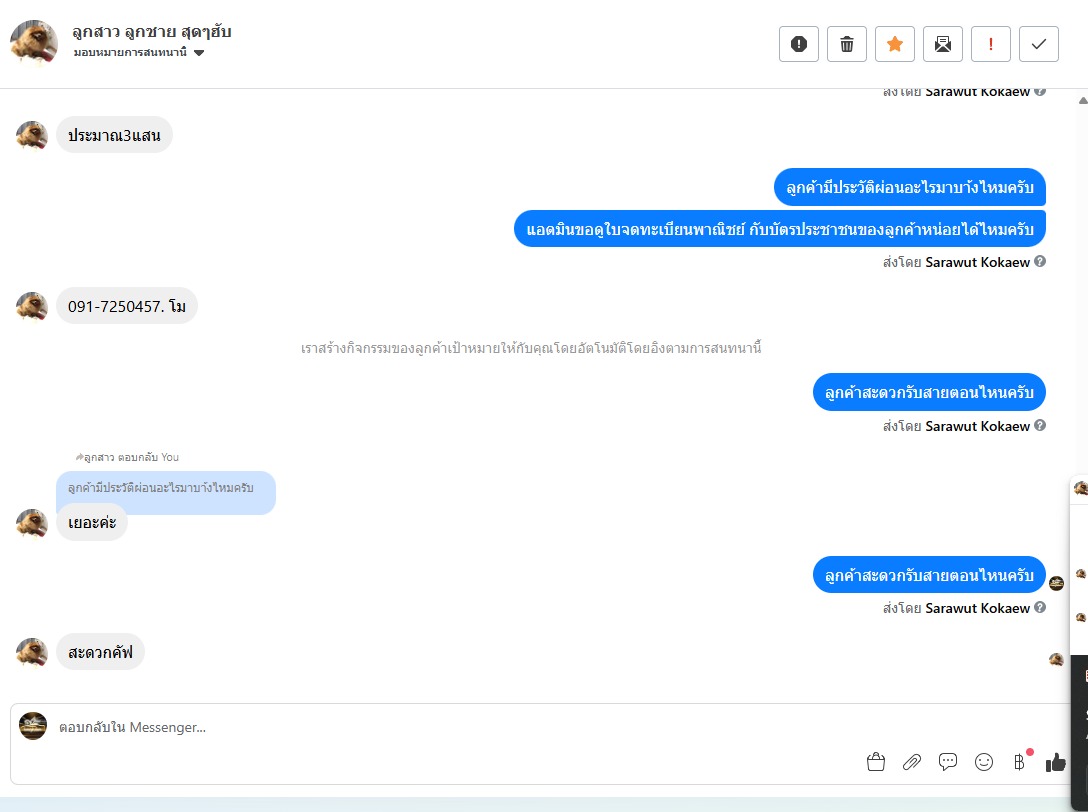Mark conversation as spam icon
Image resolution: width=1088 pixels, height=812 pixels.
tap(799, 44)
